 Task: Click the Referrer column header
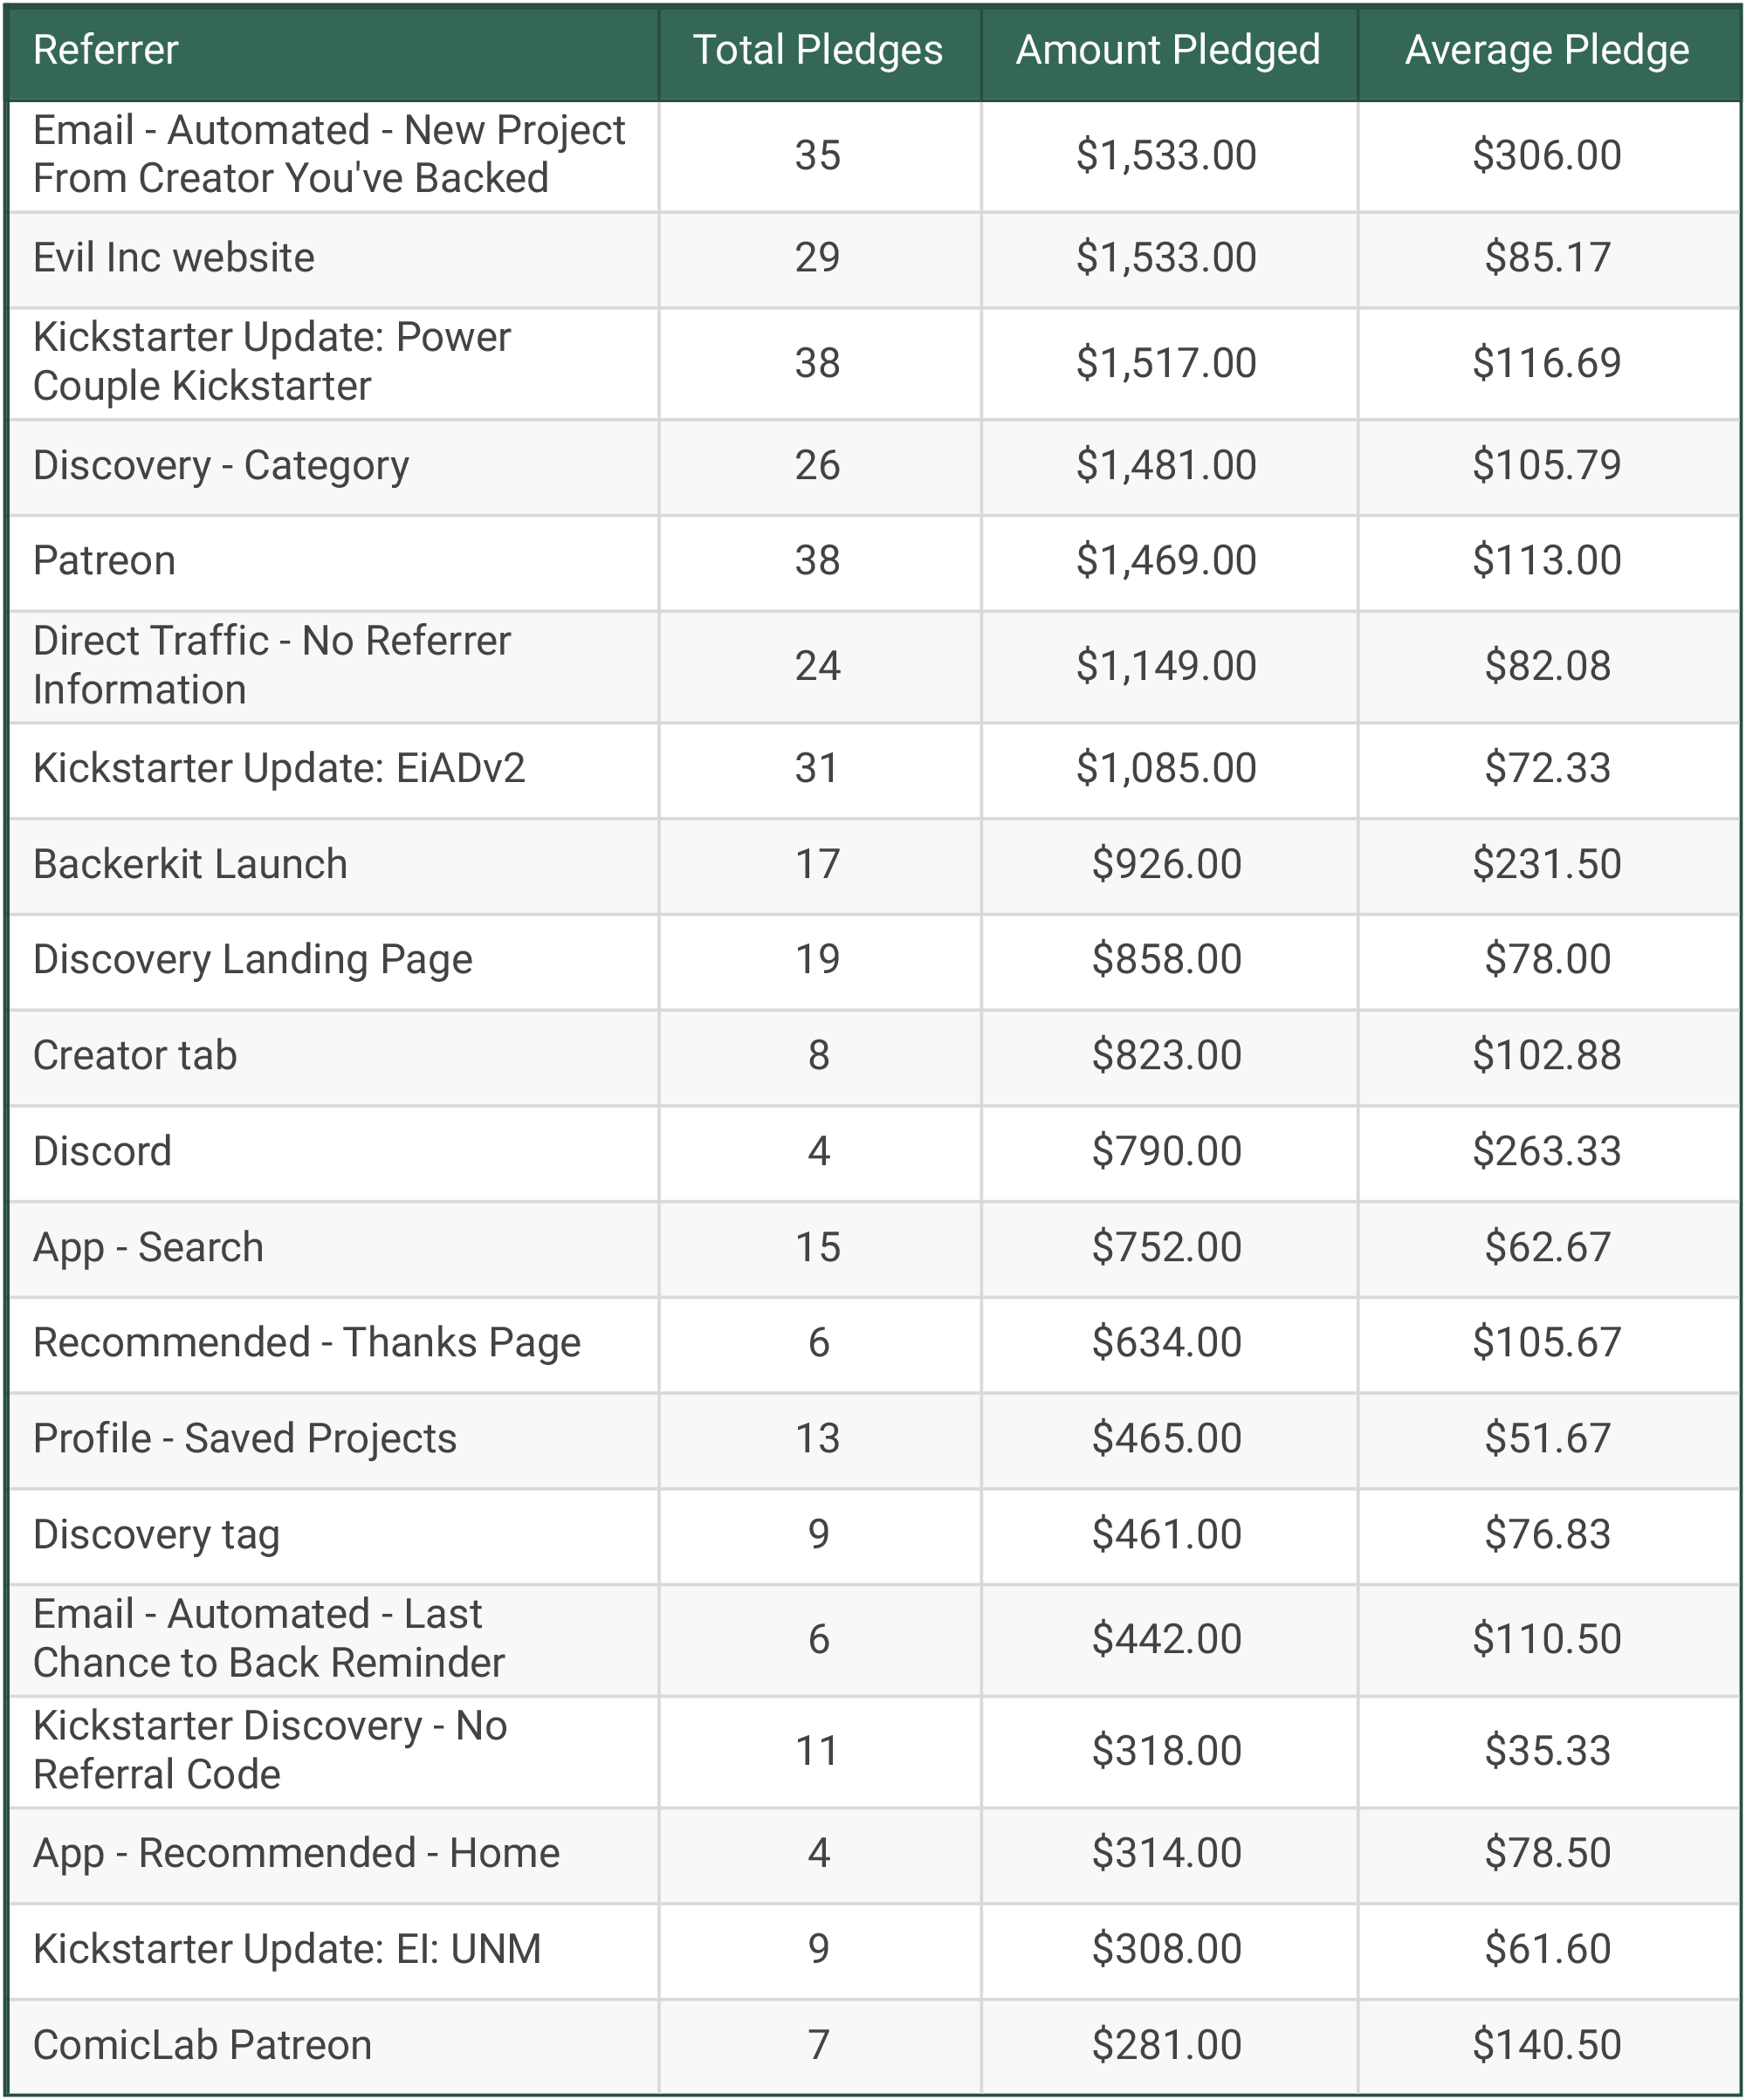click(x=106, y=50)
